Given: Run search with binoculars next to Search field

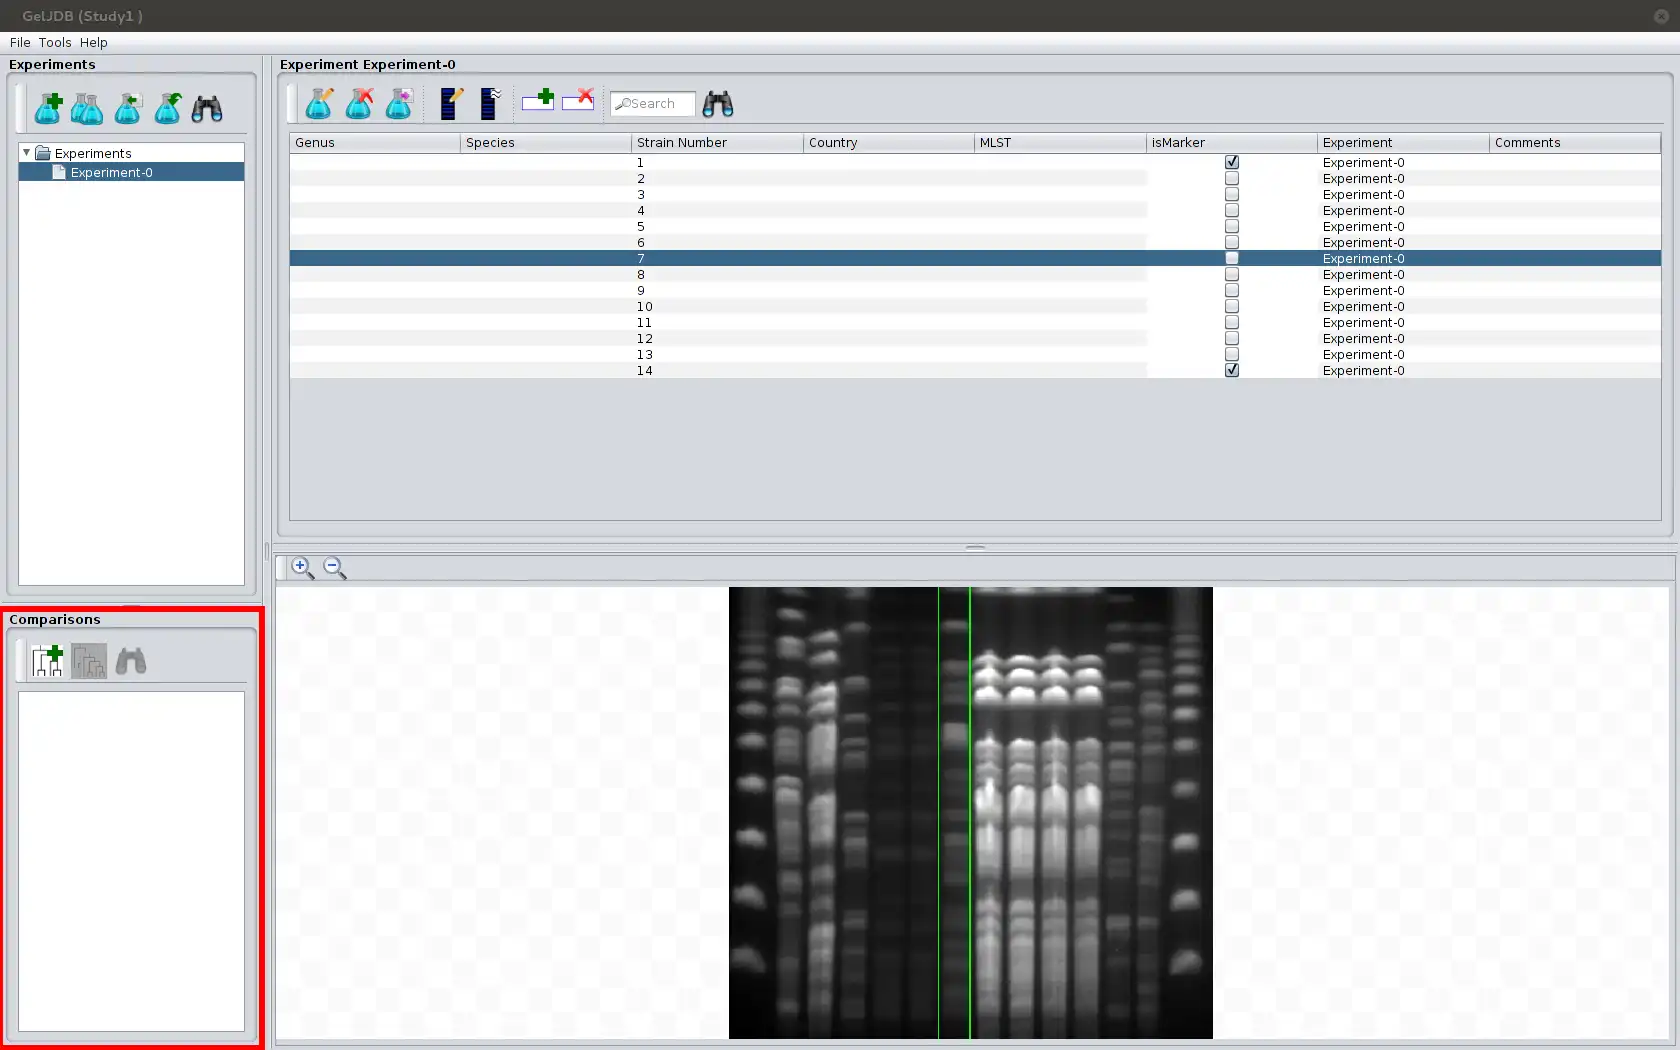Looking at the screenshot, I should [718, 103].
